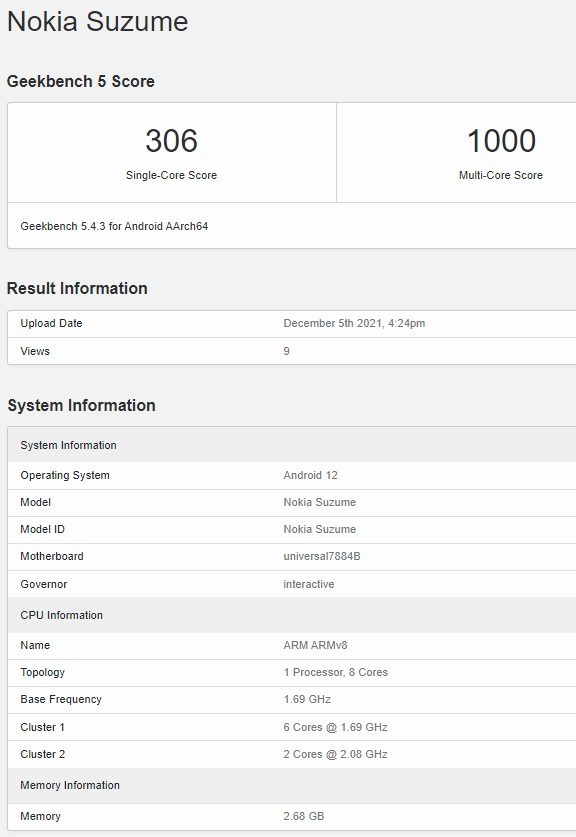Click the Name row label
Image resolution: width=576 pixels, height=837 pixels.
coord(35,645)
